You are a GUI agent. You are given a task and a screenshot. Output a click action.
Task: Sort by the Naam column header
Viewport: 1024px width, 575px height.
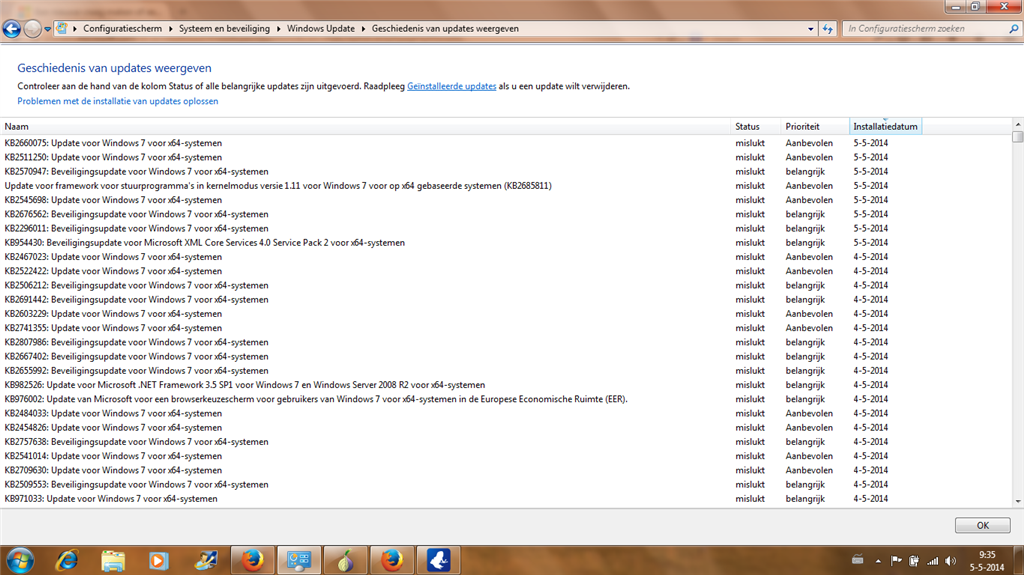(366, 127)
